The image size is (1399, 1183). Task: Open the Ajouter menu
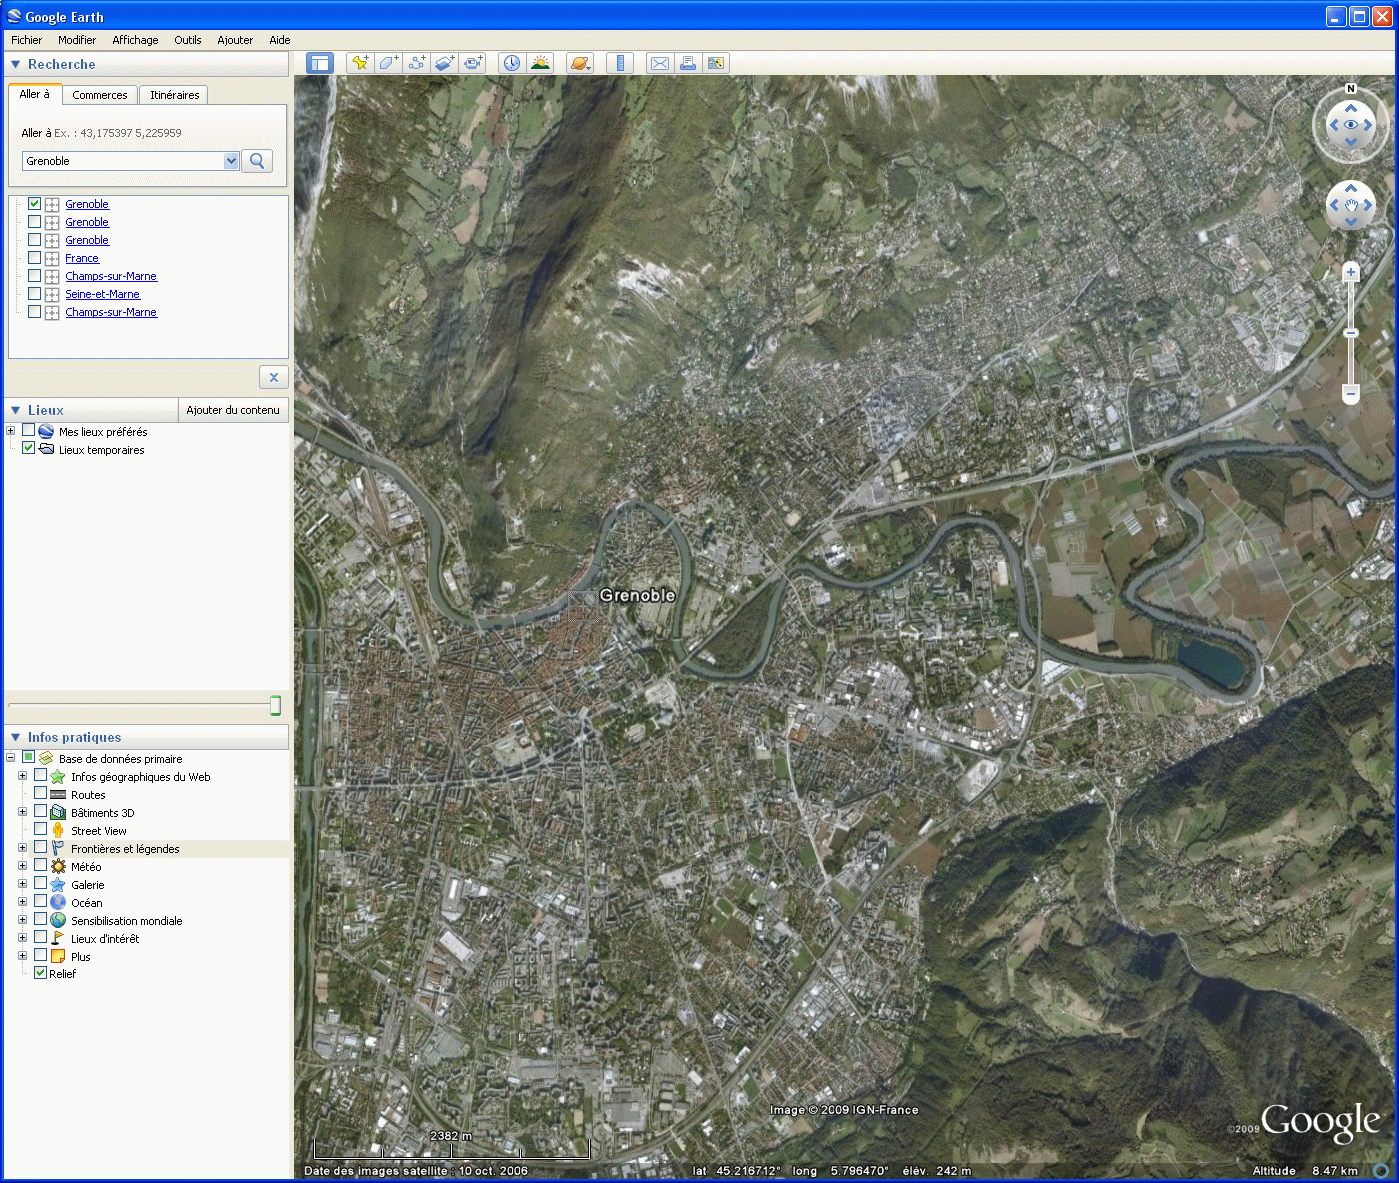tap(235, 40)
